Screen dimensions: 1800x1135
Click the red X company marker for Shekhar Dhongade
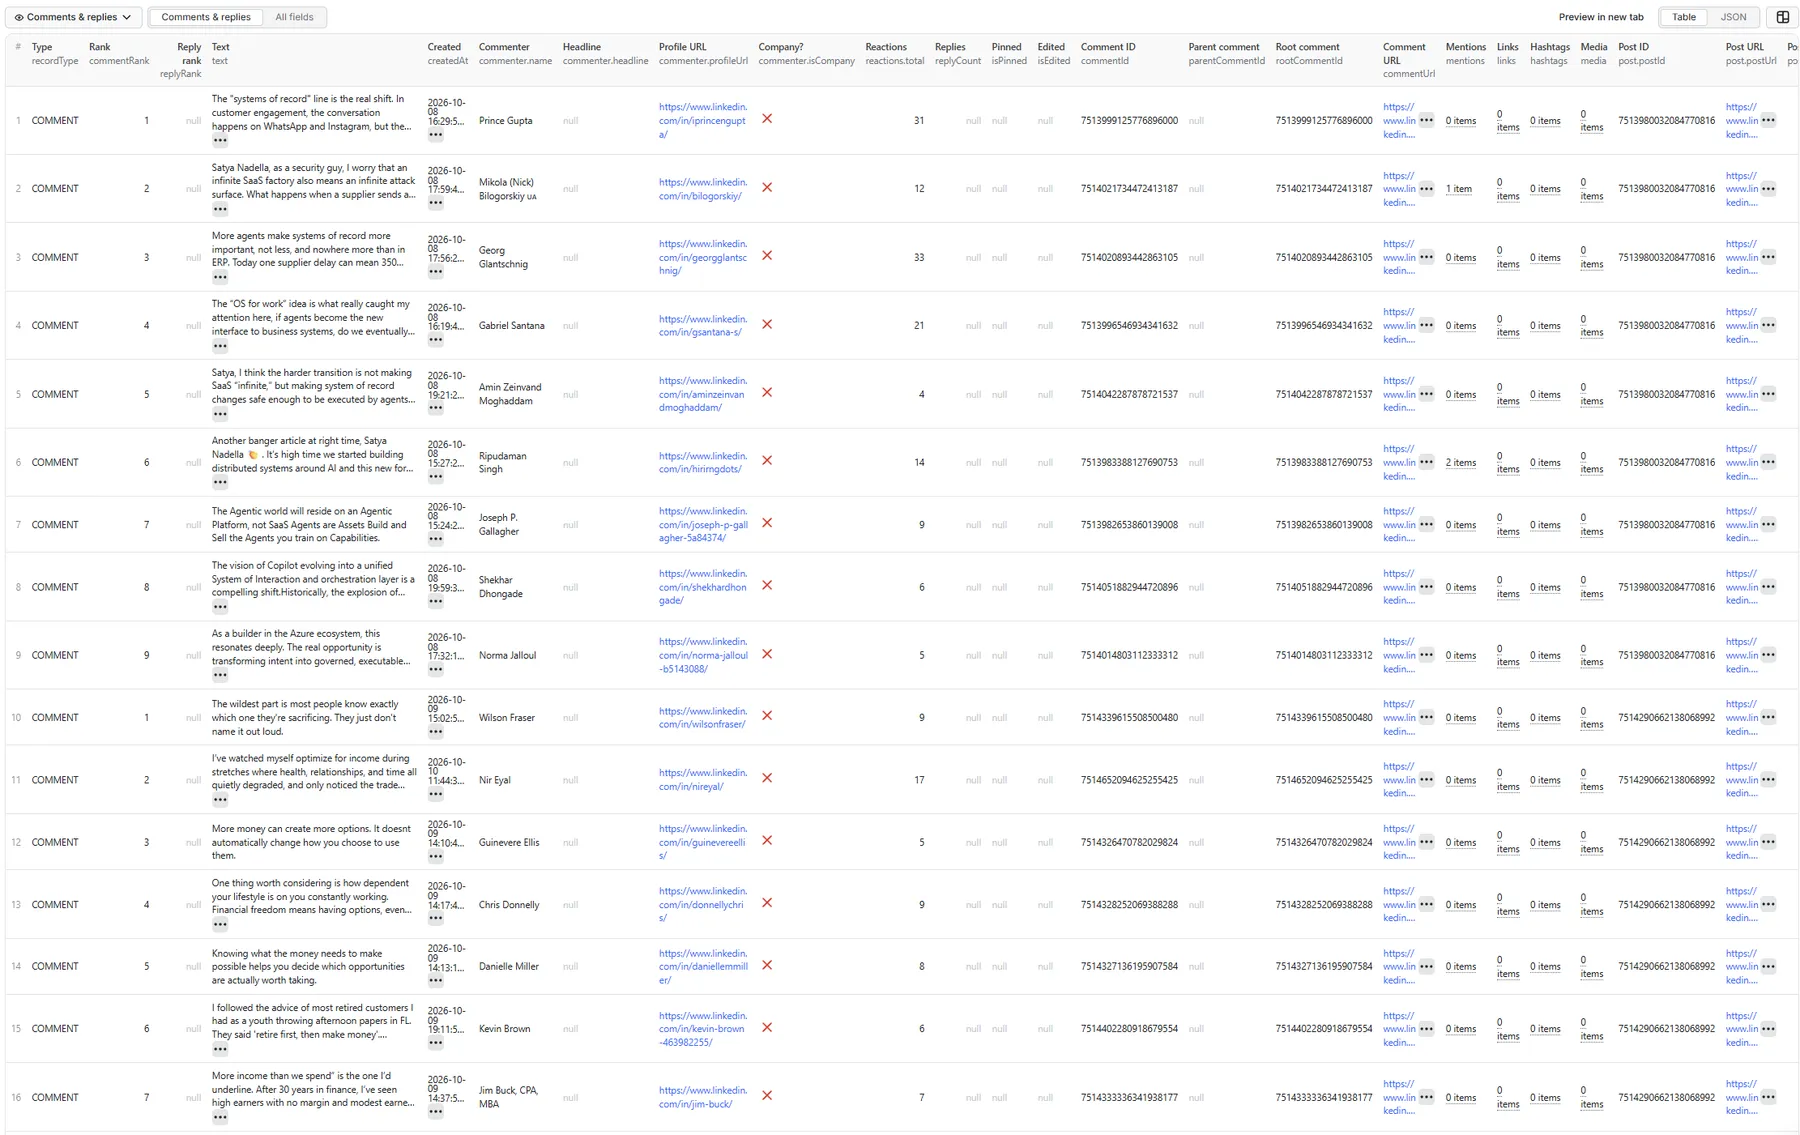coord(767,586)
